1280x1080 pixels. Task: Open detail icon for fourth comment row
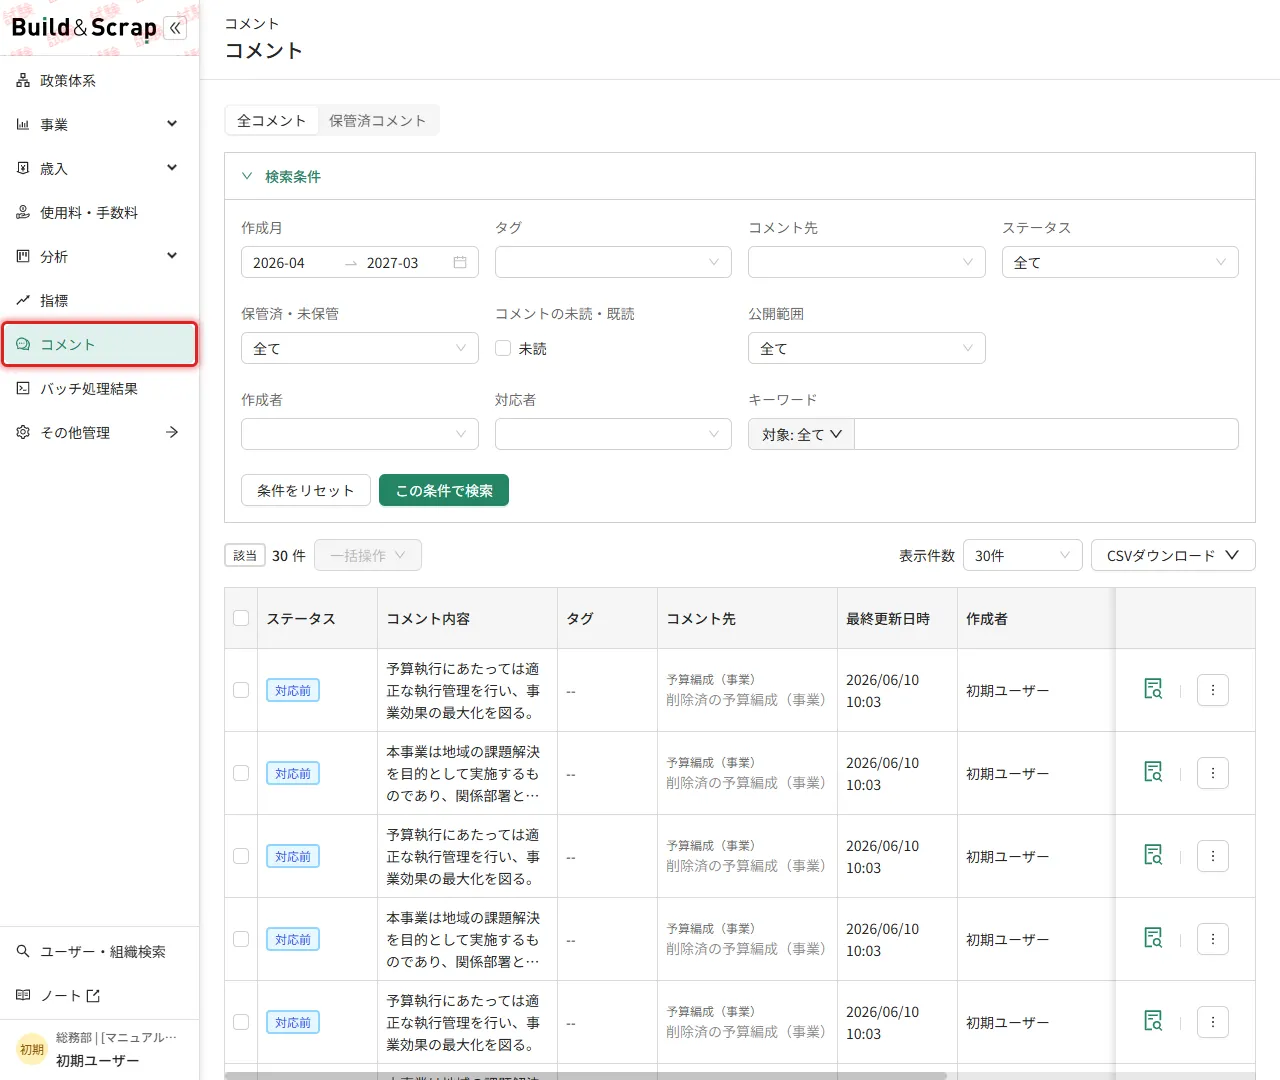[x=1153, y=939]
